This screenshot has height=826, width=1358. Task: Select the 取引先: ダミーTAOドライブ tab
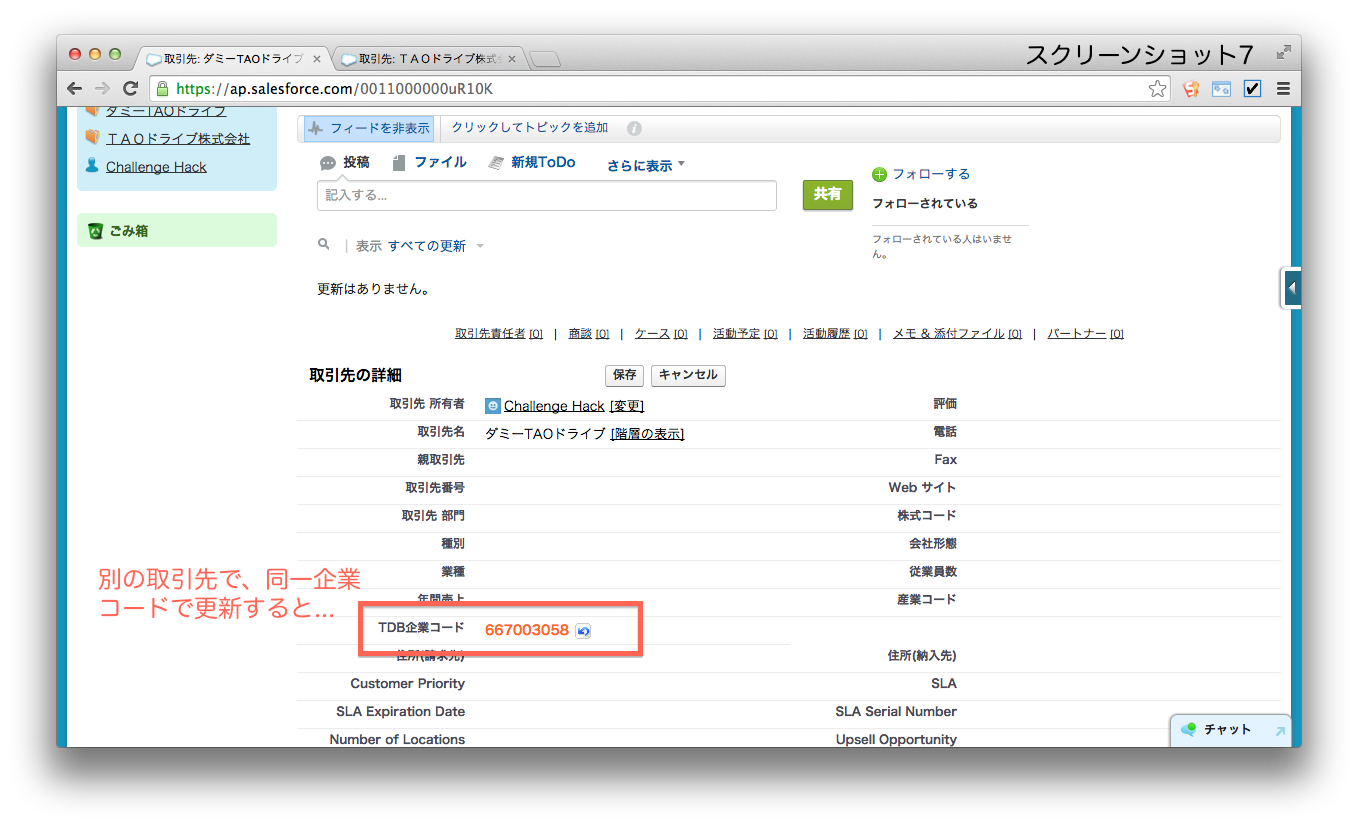click(x=232, y=59)
